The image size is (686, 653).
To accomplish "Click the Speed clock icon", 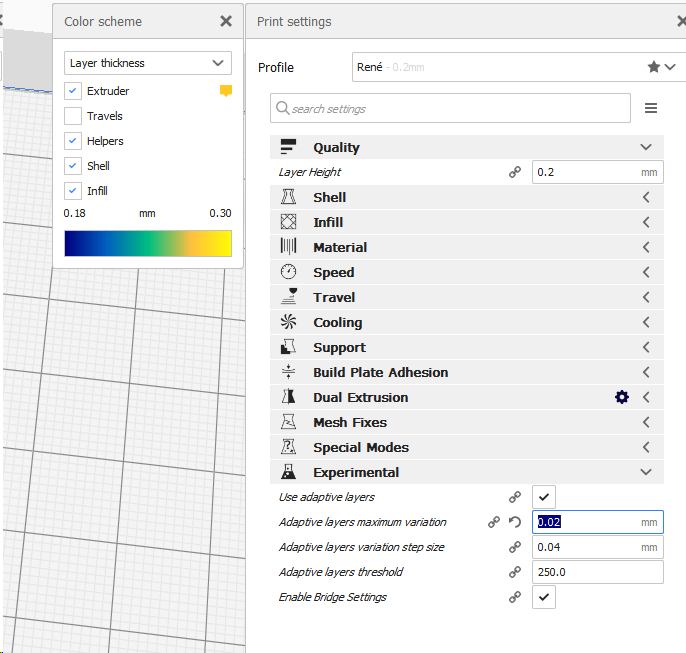I will (x=288, y=272).
